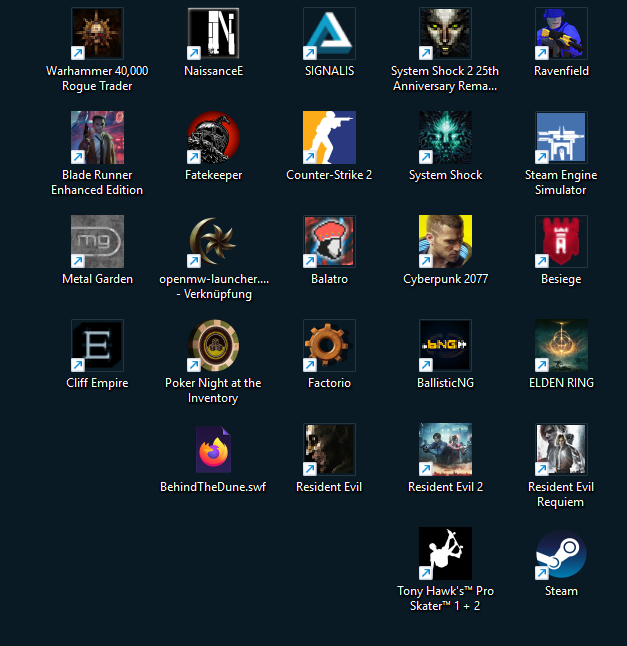Image resolution: width=627 pixels, height=646 pixels.
Task: Click the Poker Night at the Inventory icon
Action: (x=213, y=345)
